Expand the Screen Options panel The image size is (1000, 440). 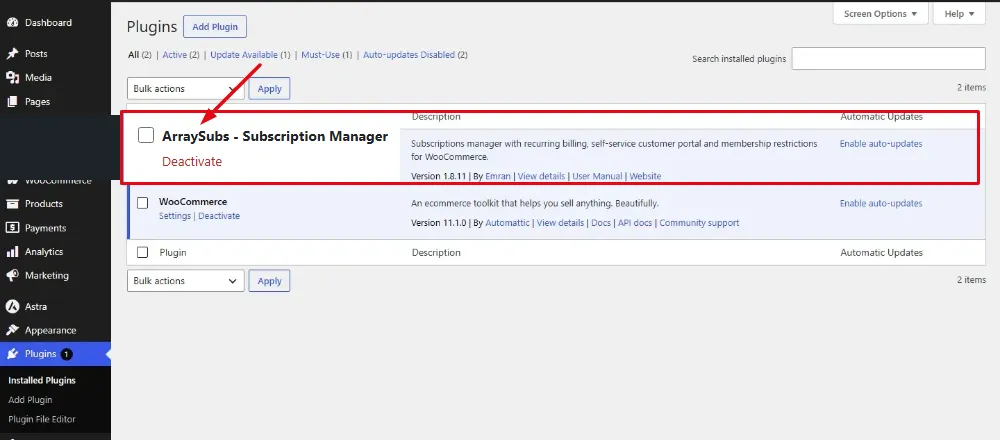tap(880, 13)
